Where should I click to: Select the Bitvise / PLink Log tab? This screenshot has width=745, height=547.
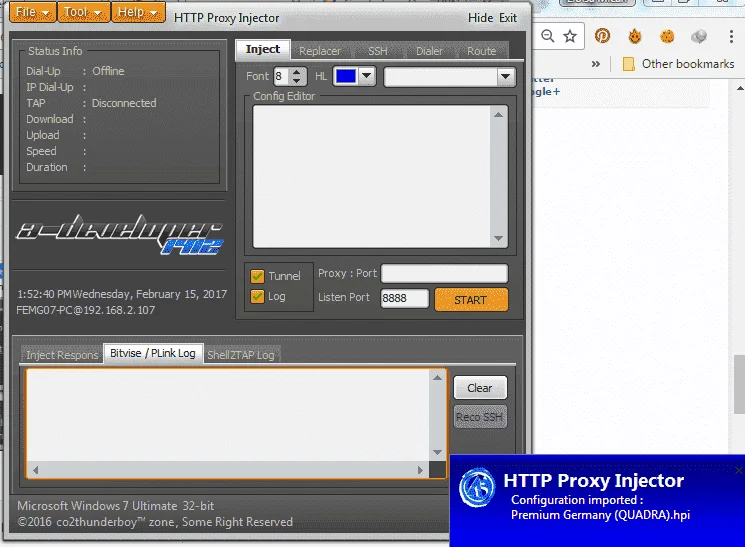[x=153, y=354]
